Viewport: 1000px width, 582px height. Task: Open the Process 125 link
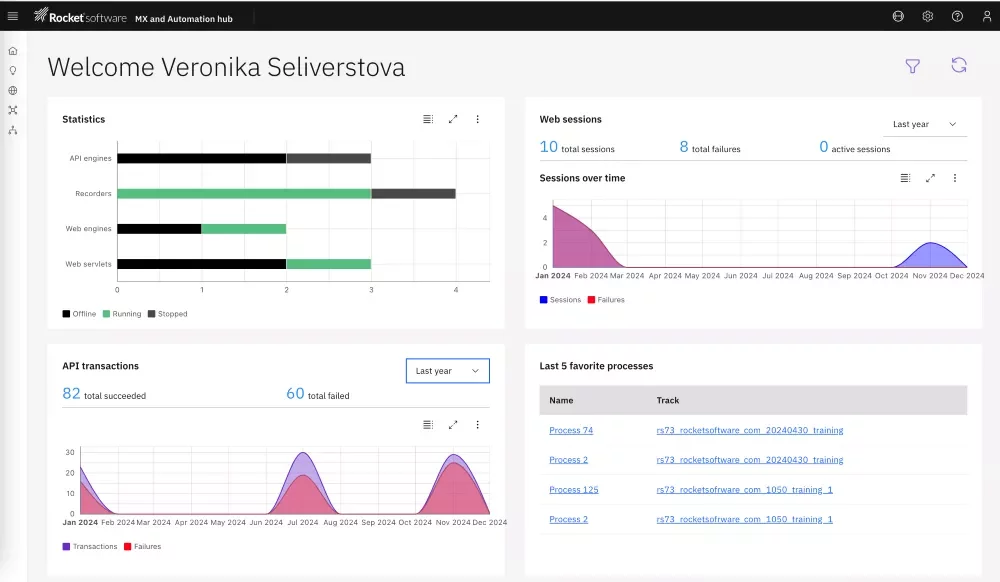pos(573,490)
